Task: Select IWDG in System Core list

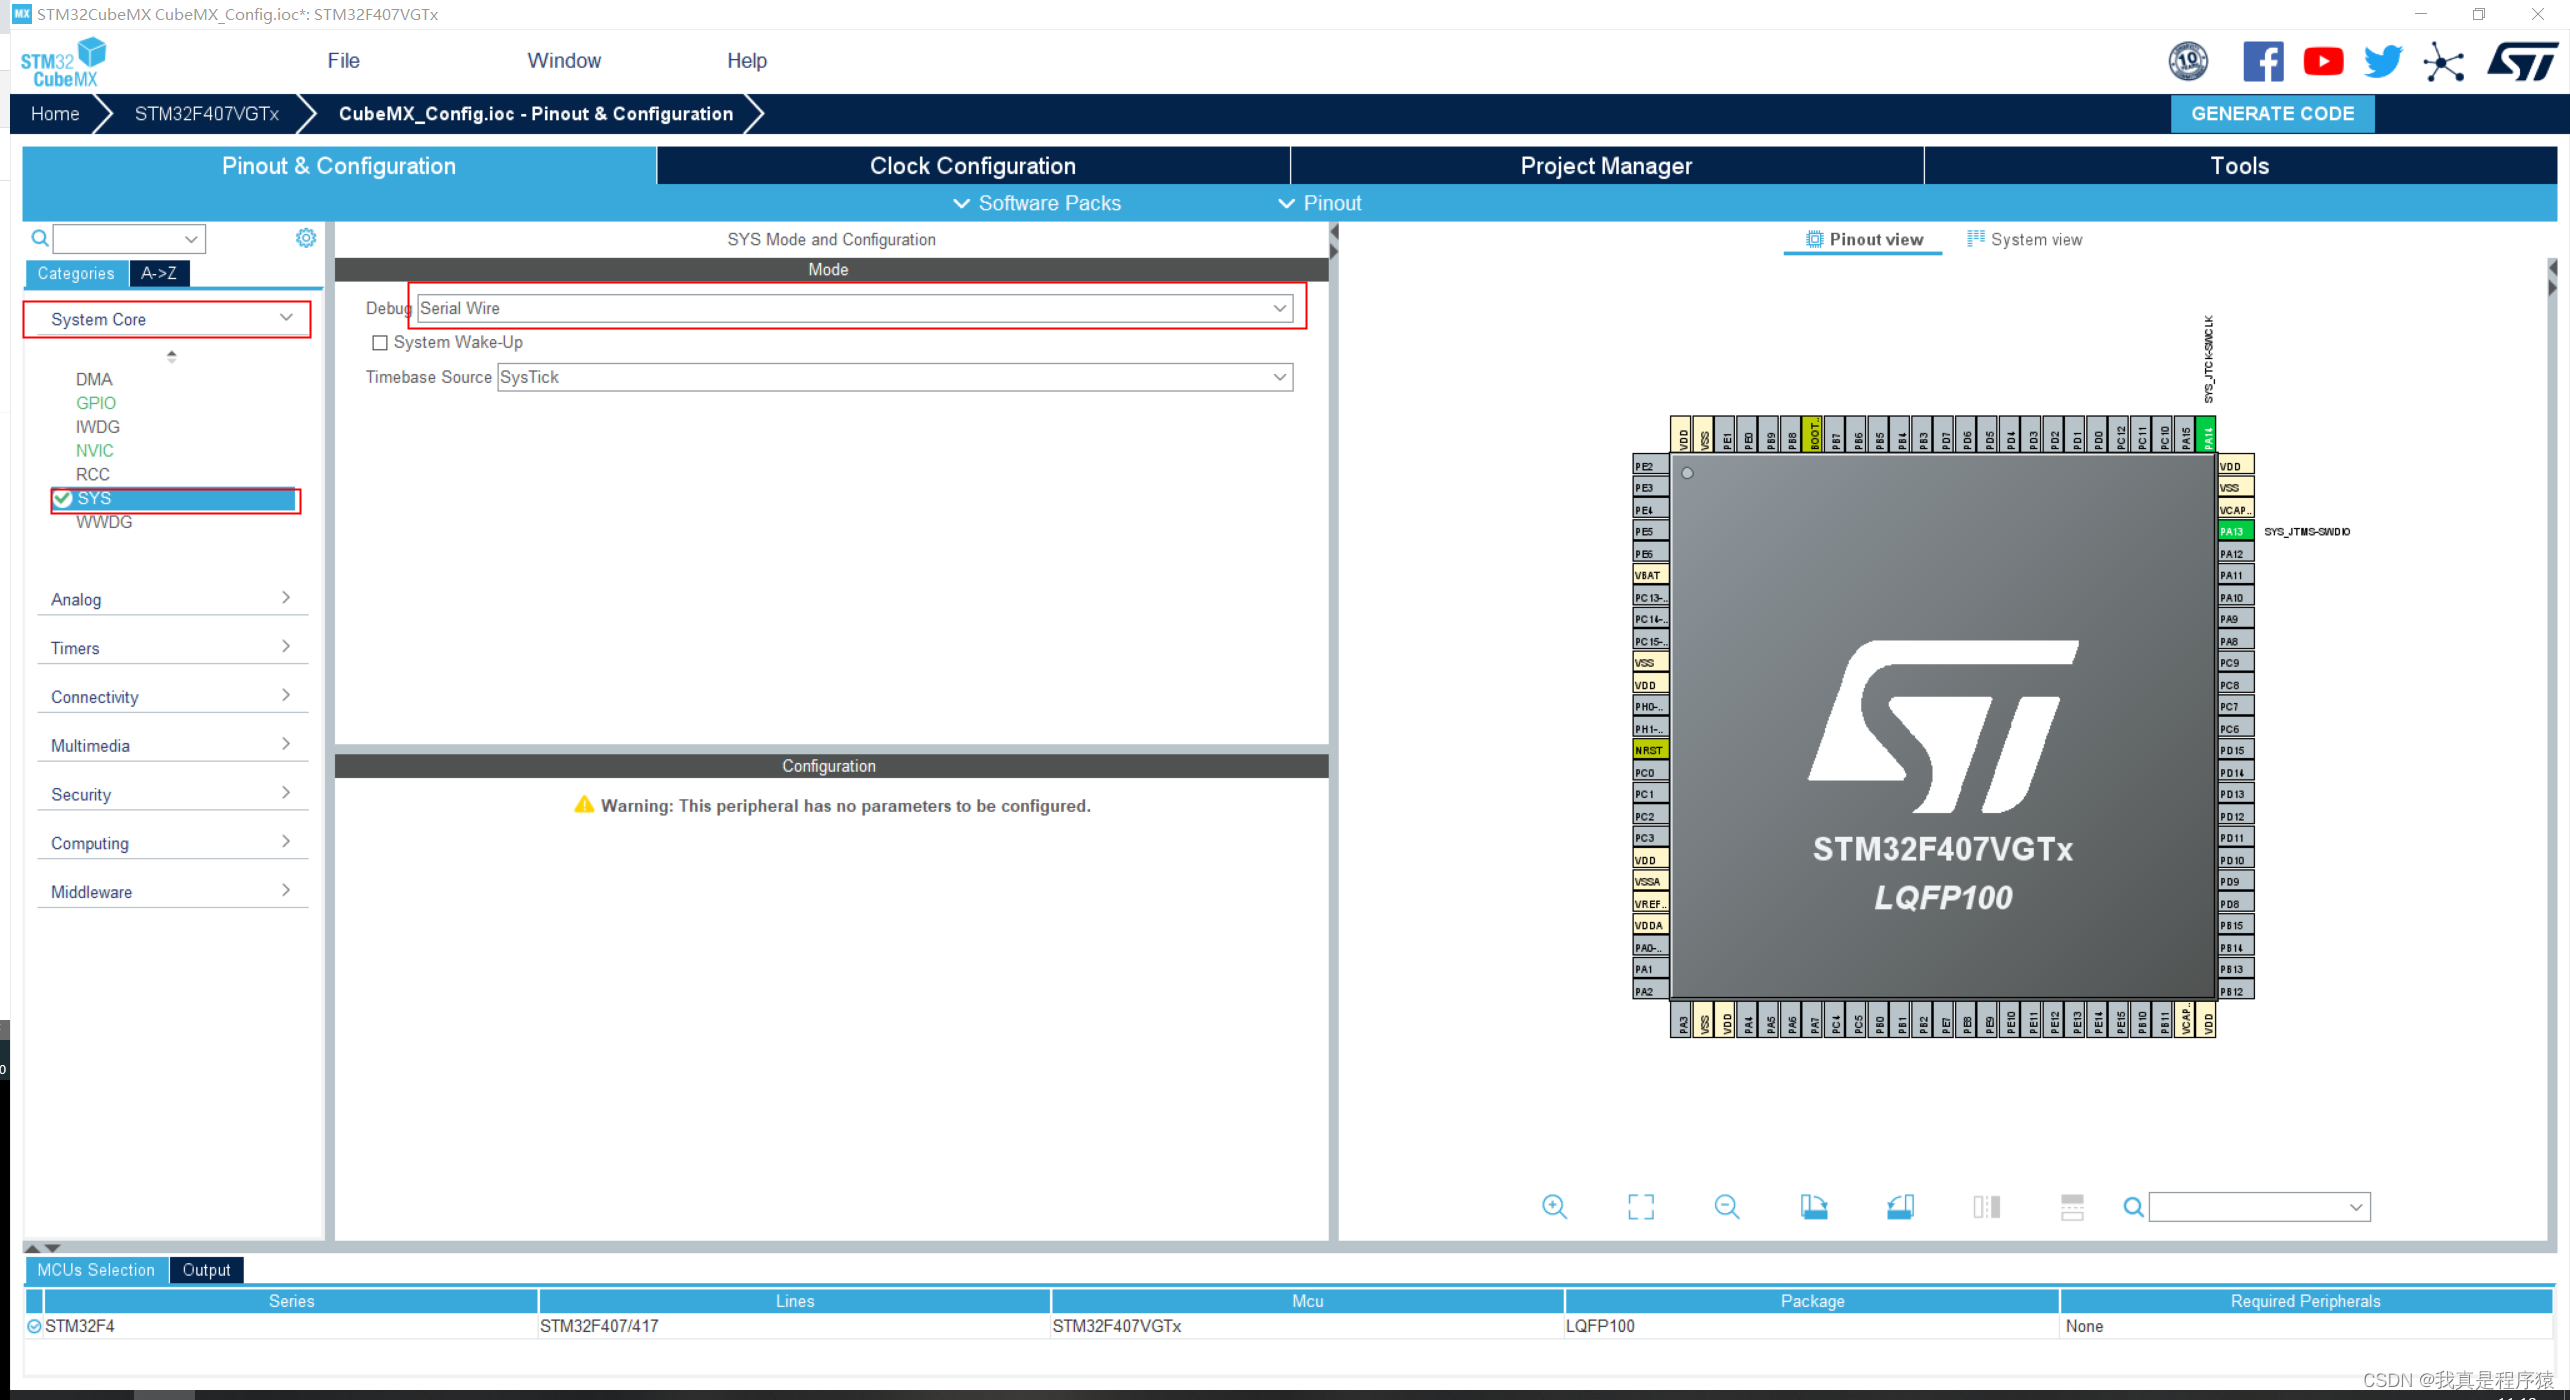Action: pos(98,427)
